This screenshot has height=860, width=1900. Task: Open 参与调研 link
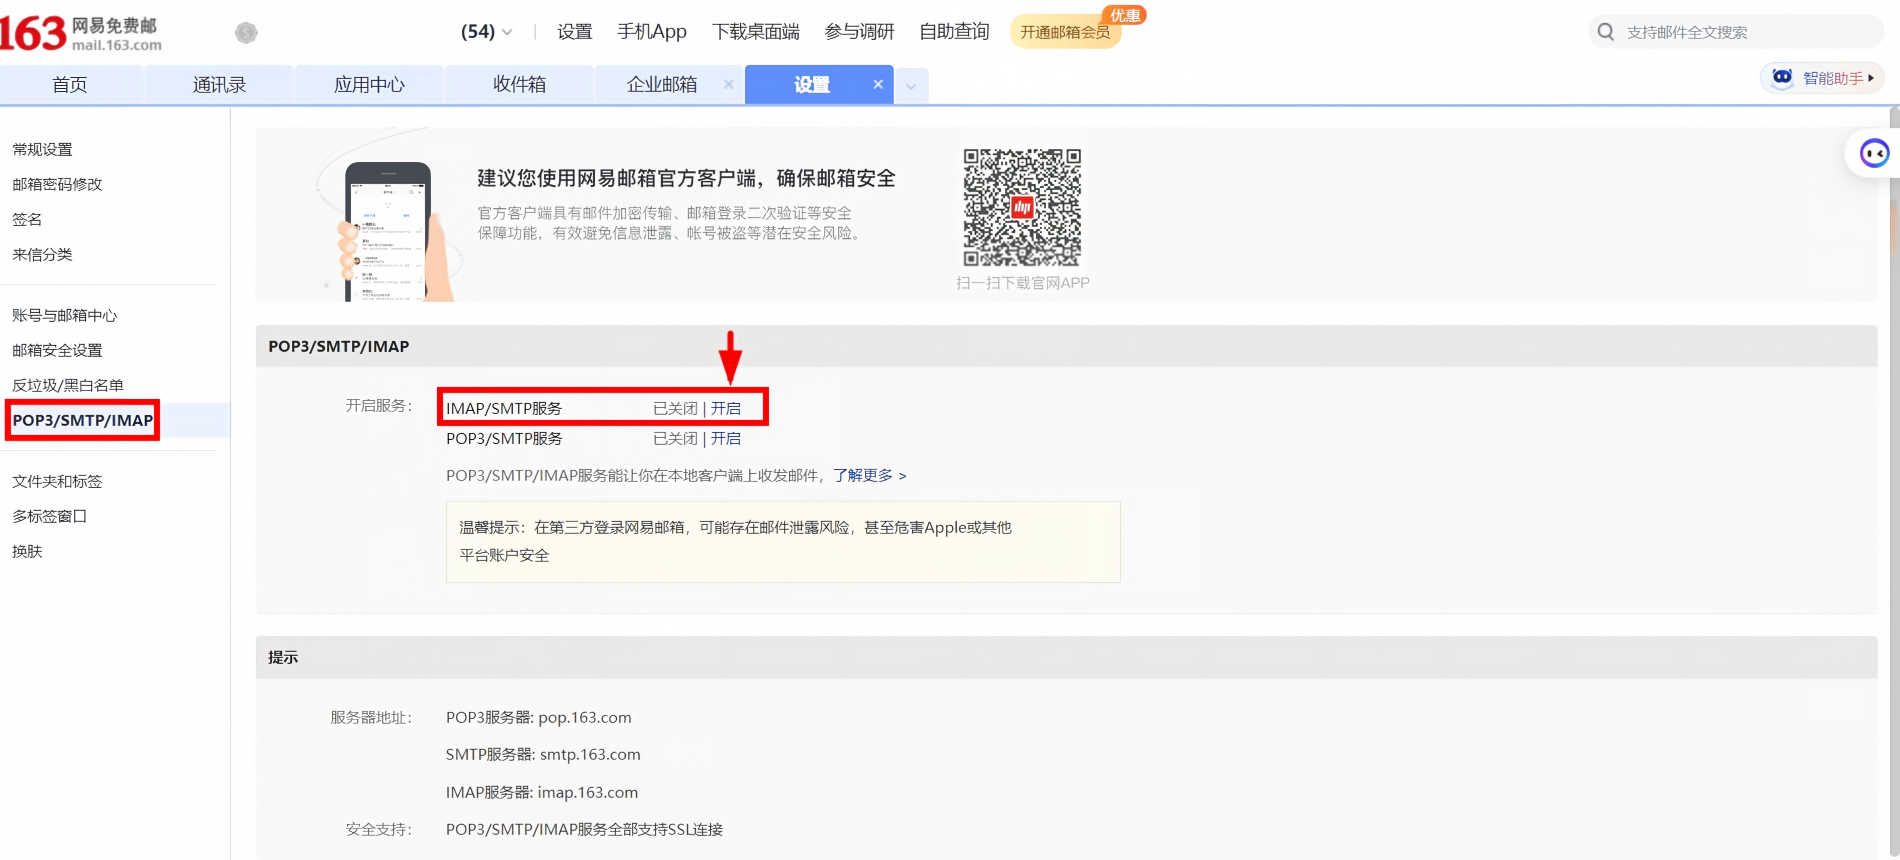(x=859, y=32)
